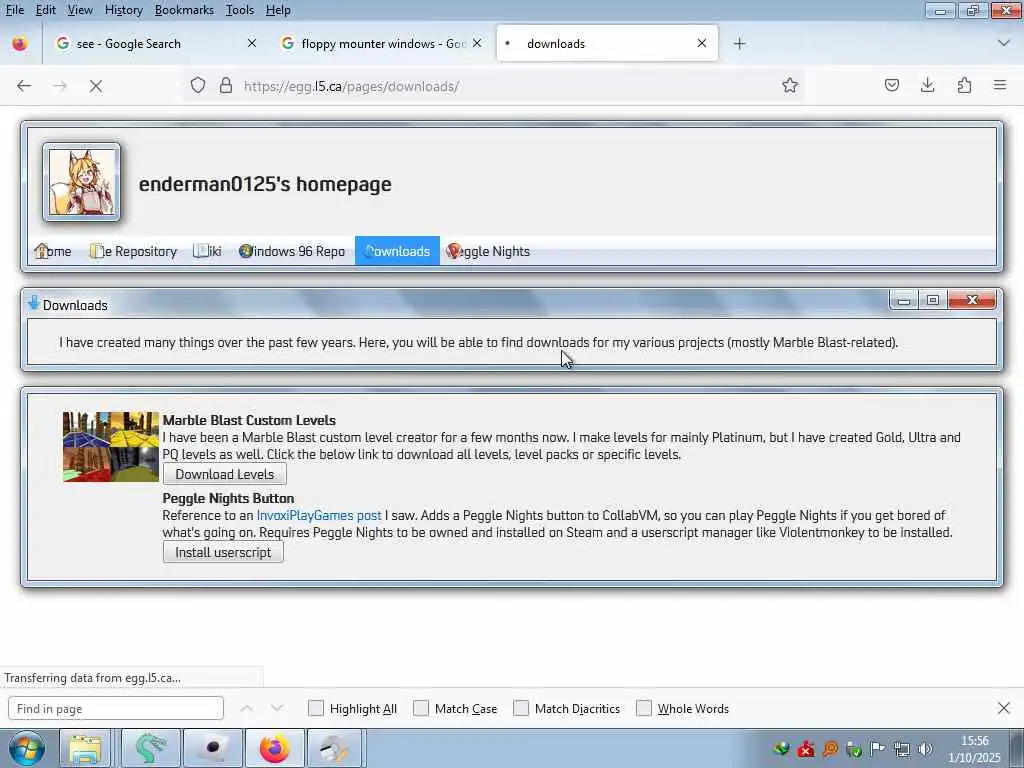
Task: Follow the InvoxiPlayGames post link
Action: point(319,515)
